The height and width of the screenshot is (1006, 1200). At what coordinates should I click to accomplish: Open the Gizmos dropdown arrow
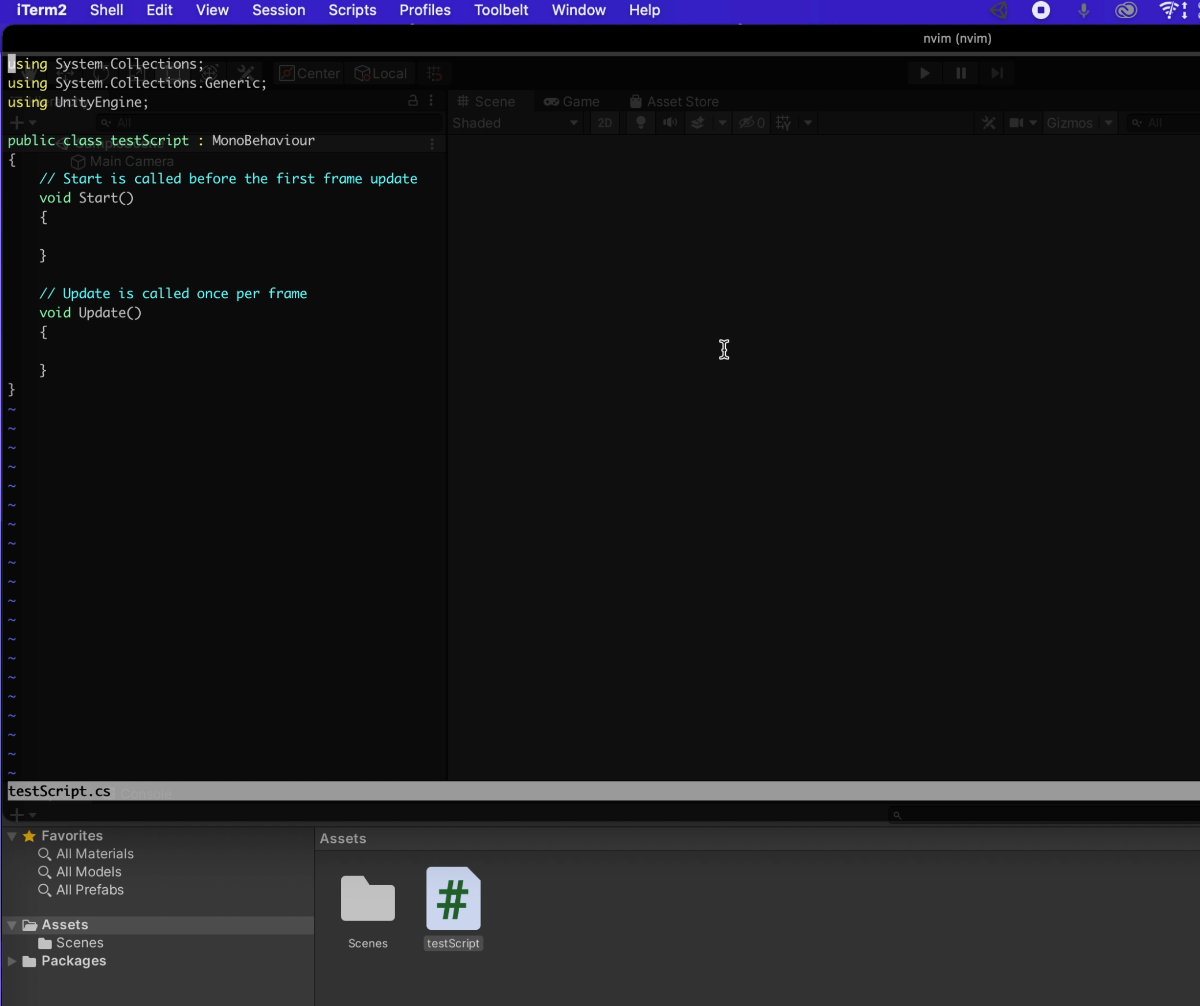[x=1109, y=123]
